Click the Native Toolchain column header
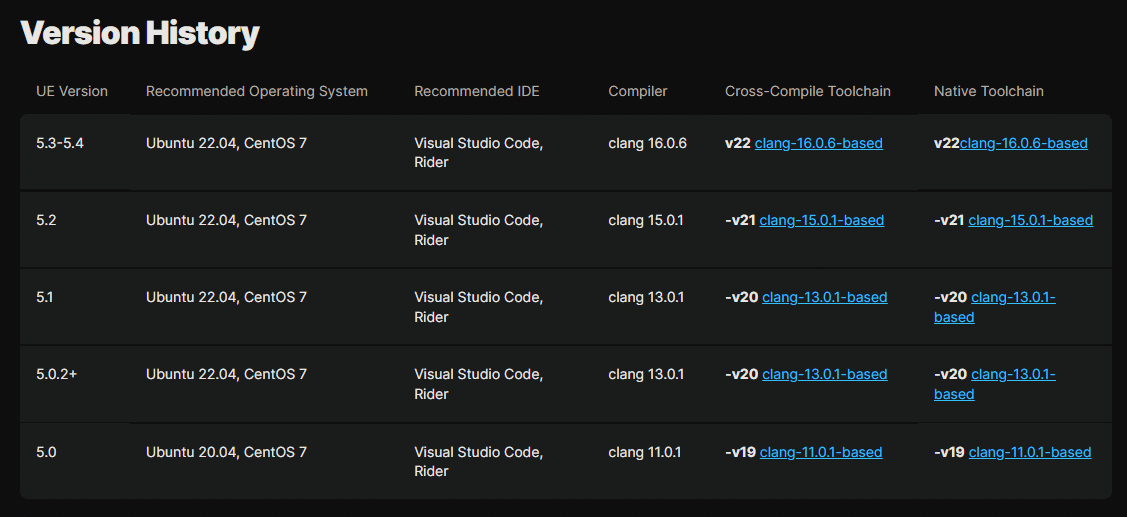The width and height of the screenshot is (1127, 517). tap(989, 91)
